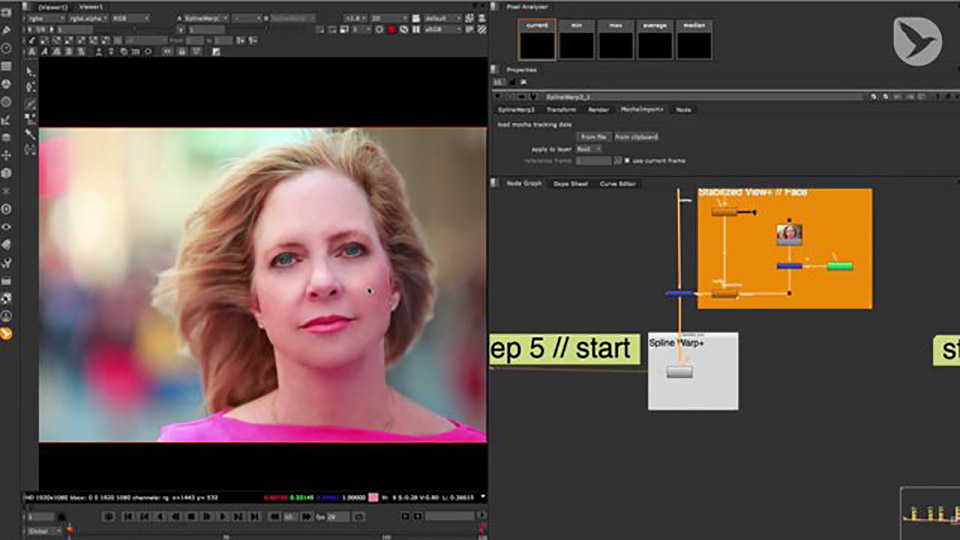Viewport: 960px width, 540px height.
Task: Click the lock icon in viewer toolbar
Action: click(182, 52)
